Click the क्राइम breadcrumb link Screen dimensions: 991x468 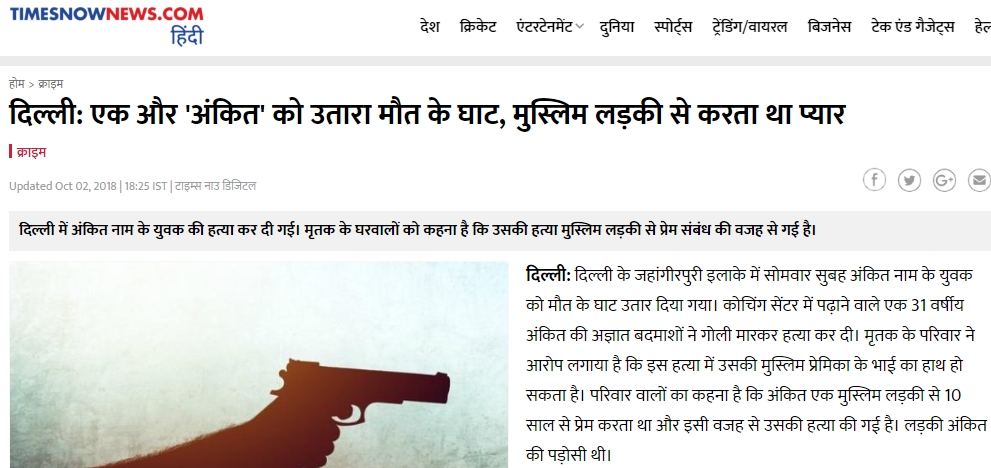51,83
